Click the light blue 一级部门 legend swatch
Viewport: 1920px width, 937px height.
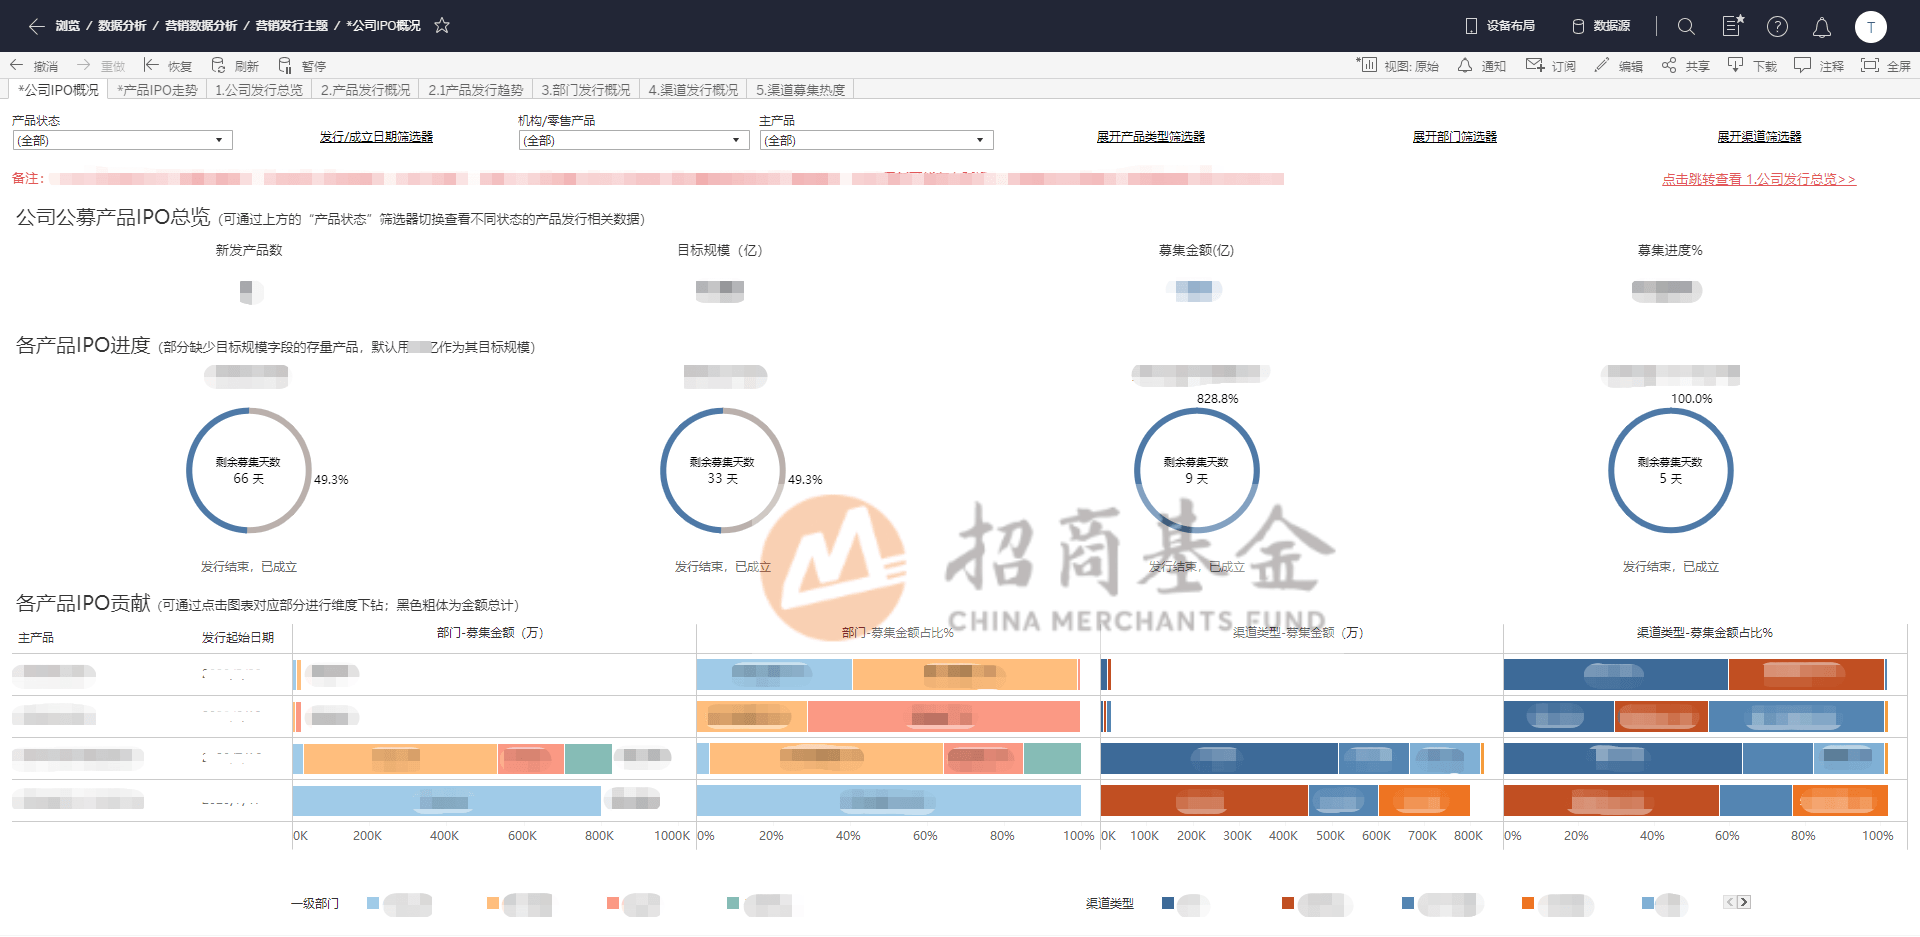[x=373, y=903]
